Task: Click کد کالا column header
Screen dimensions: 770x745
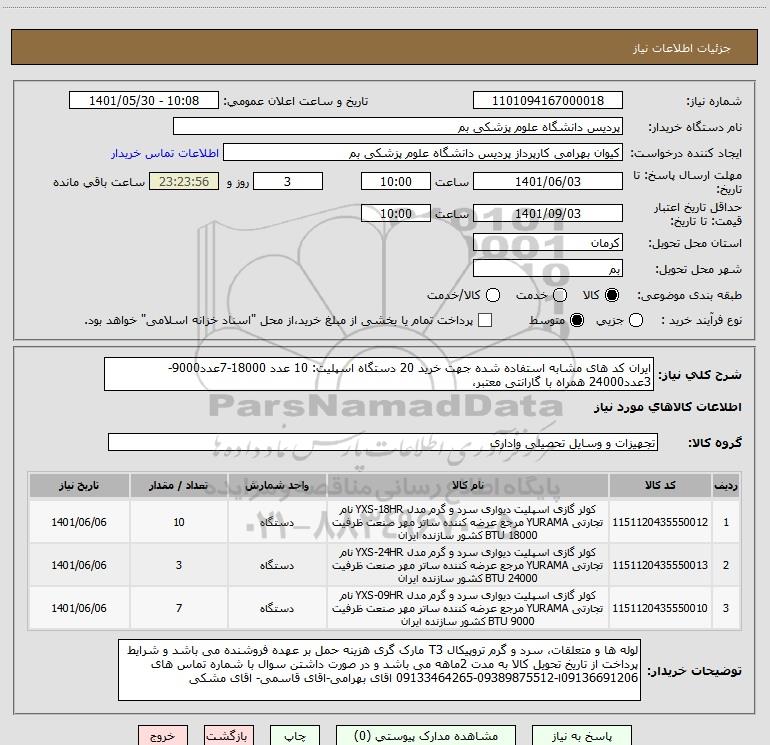Action: [660, 485]
